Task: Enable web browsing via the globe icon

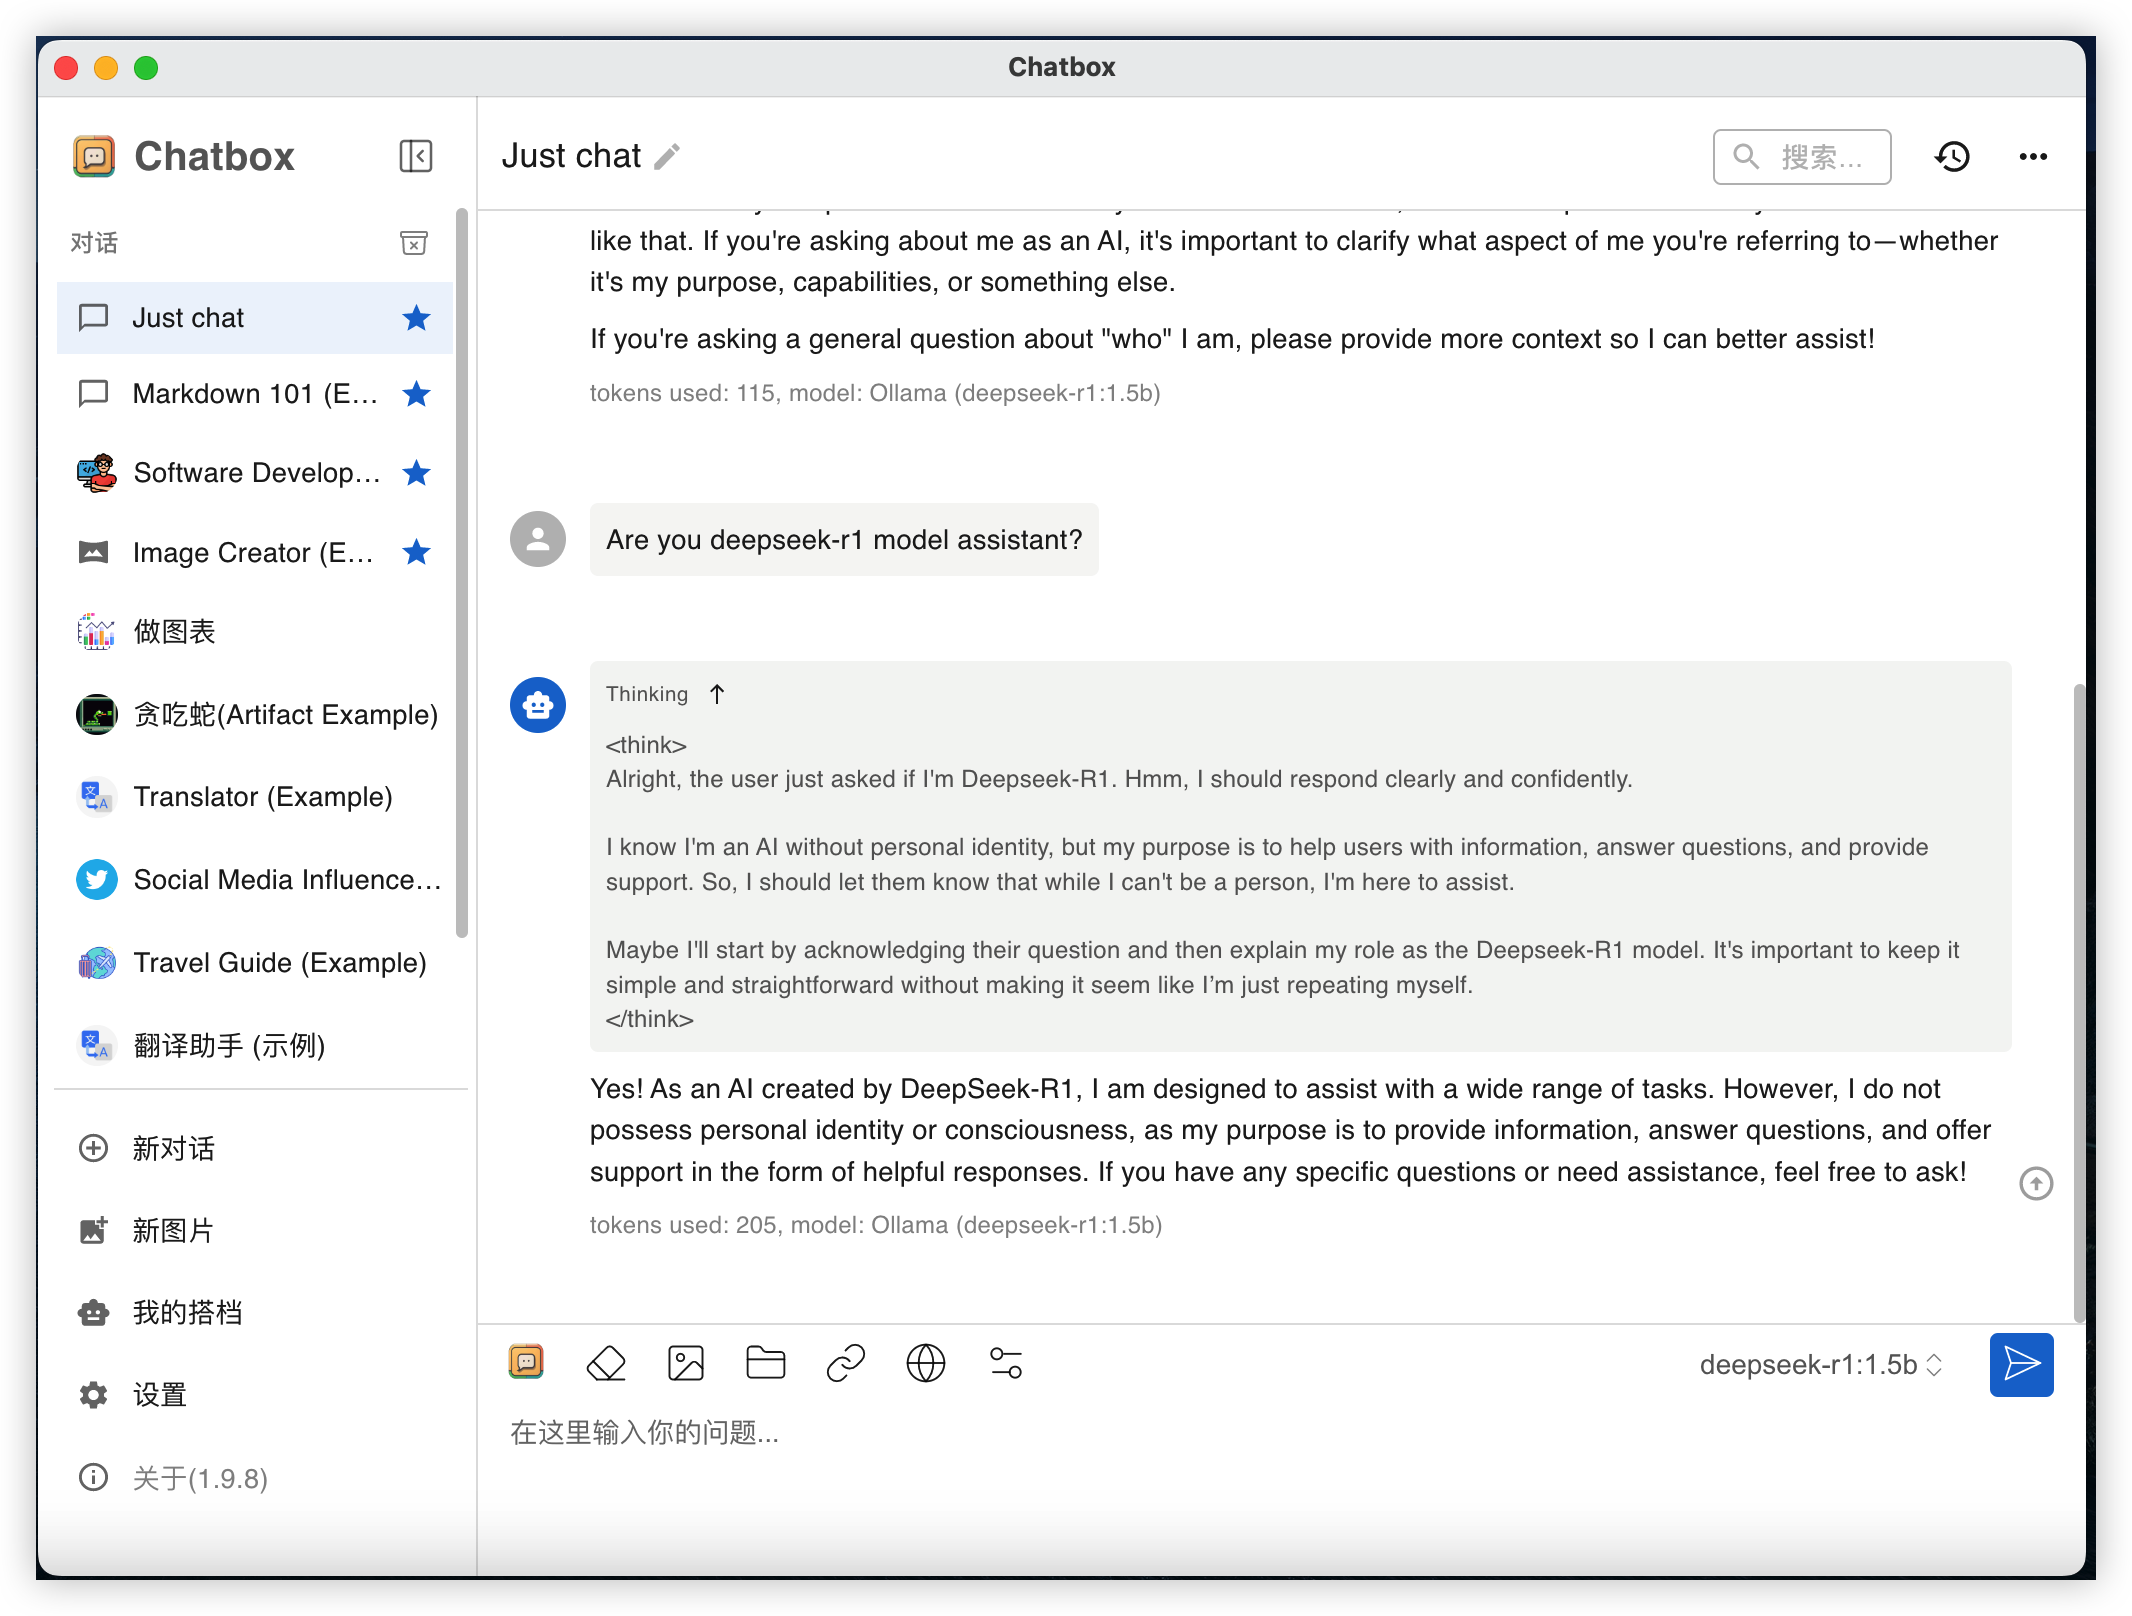Action: coord(926,1363)
